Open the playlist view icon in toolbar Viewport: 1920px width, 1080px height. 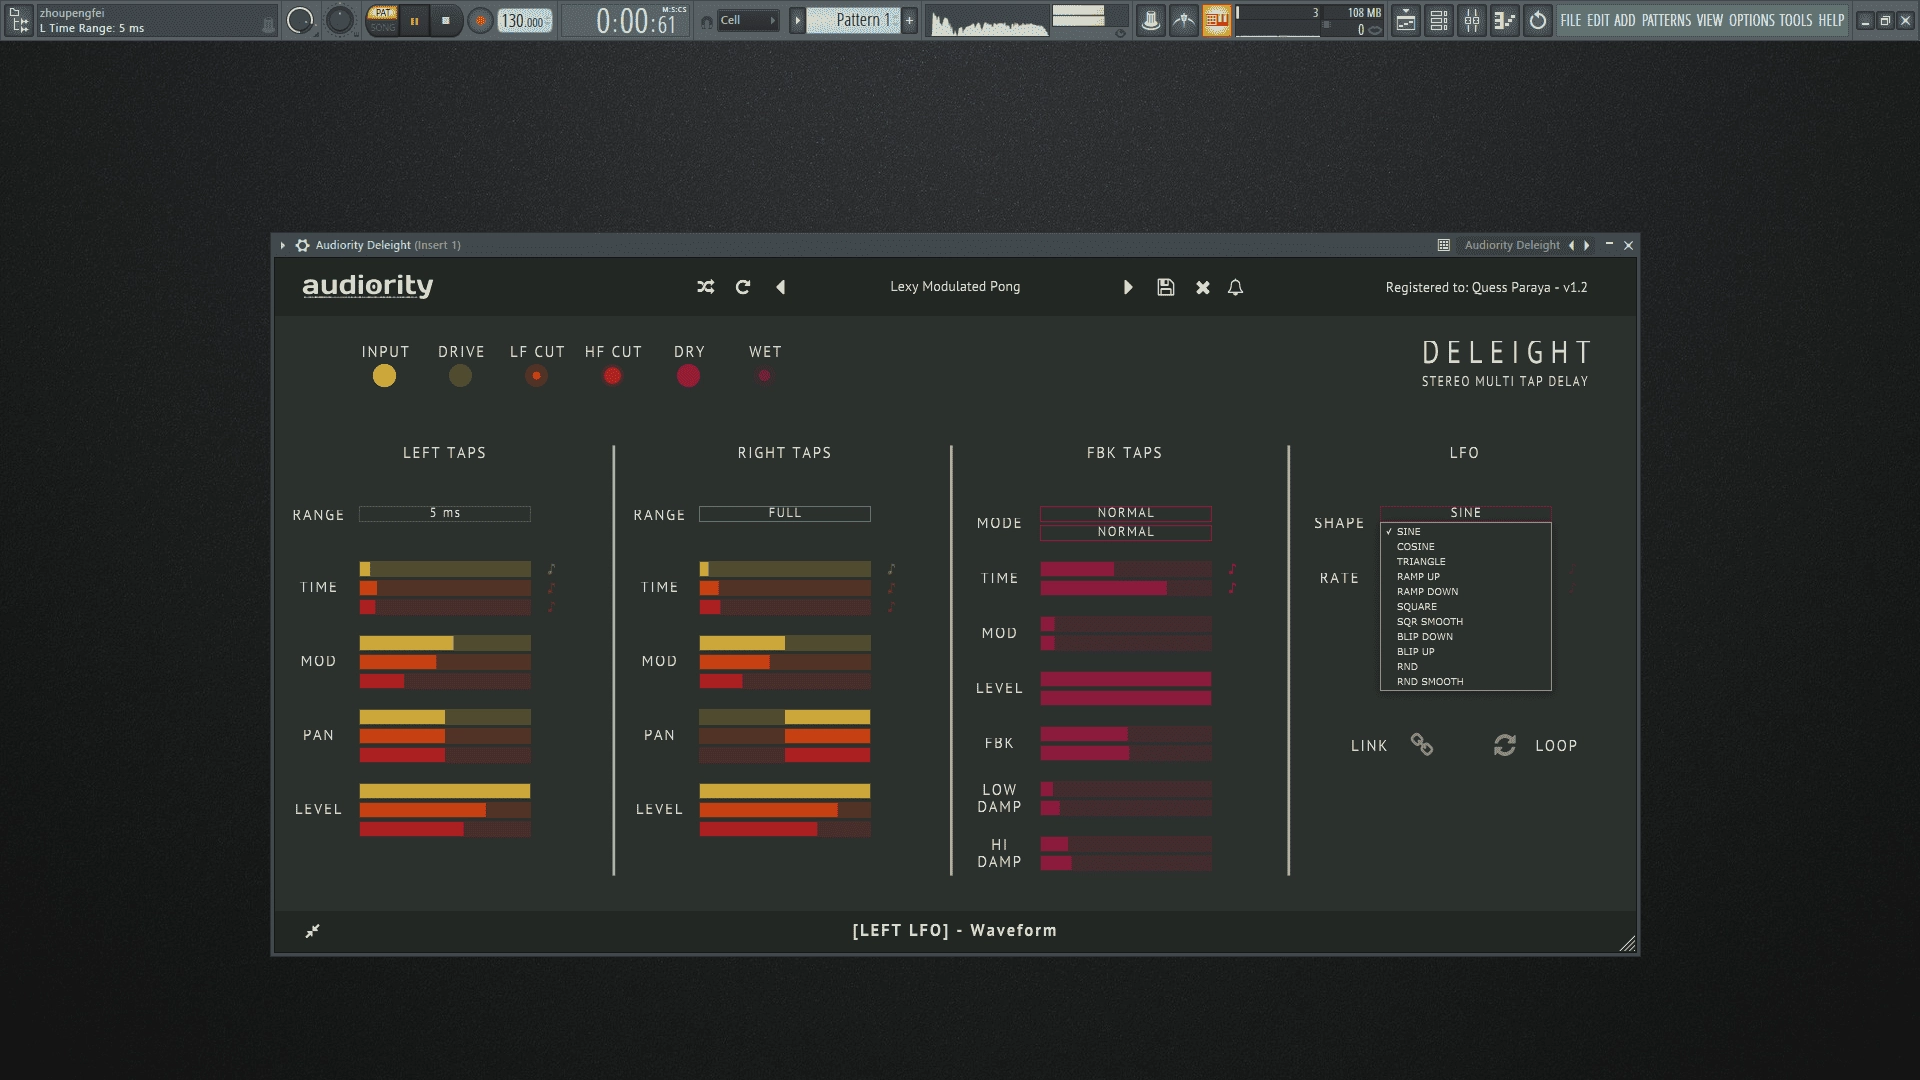[x=1406, y=20]
